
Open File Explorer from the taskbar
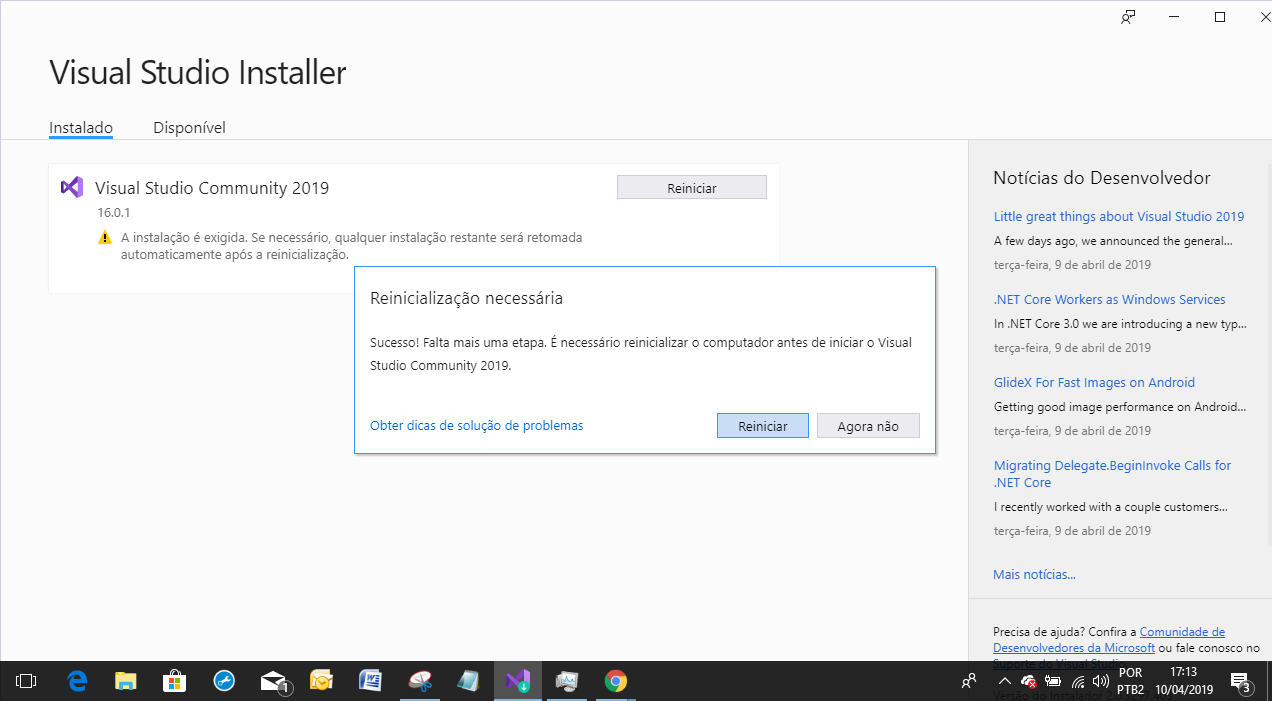click(126, 681)
